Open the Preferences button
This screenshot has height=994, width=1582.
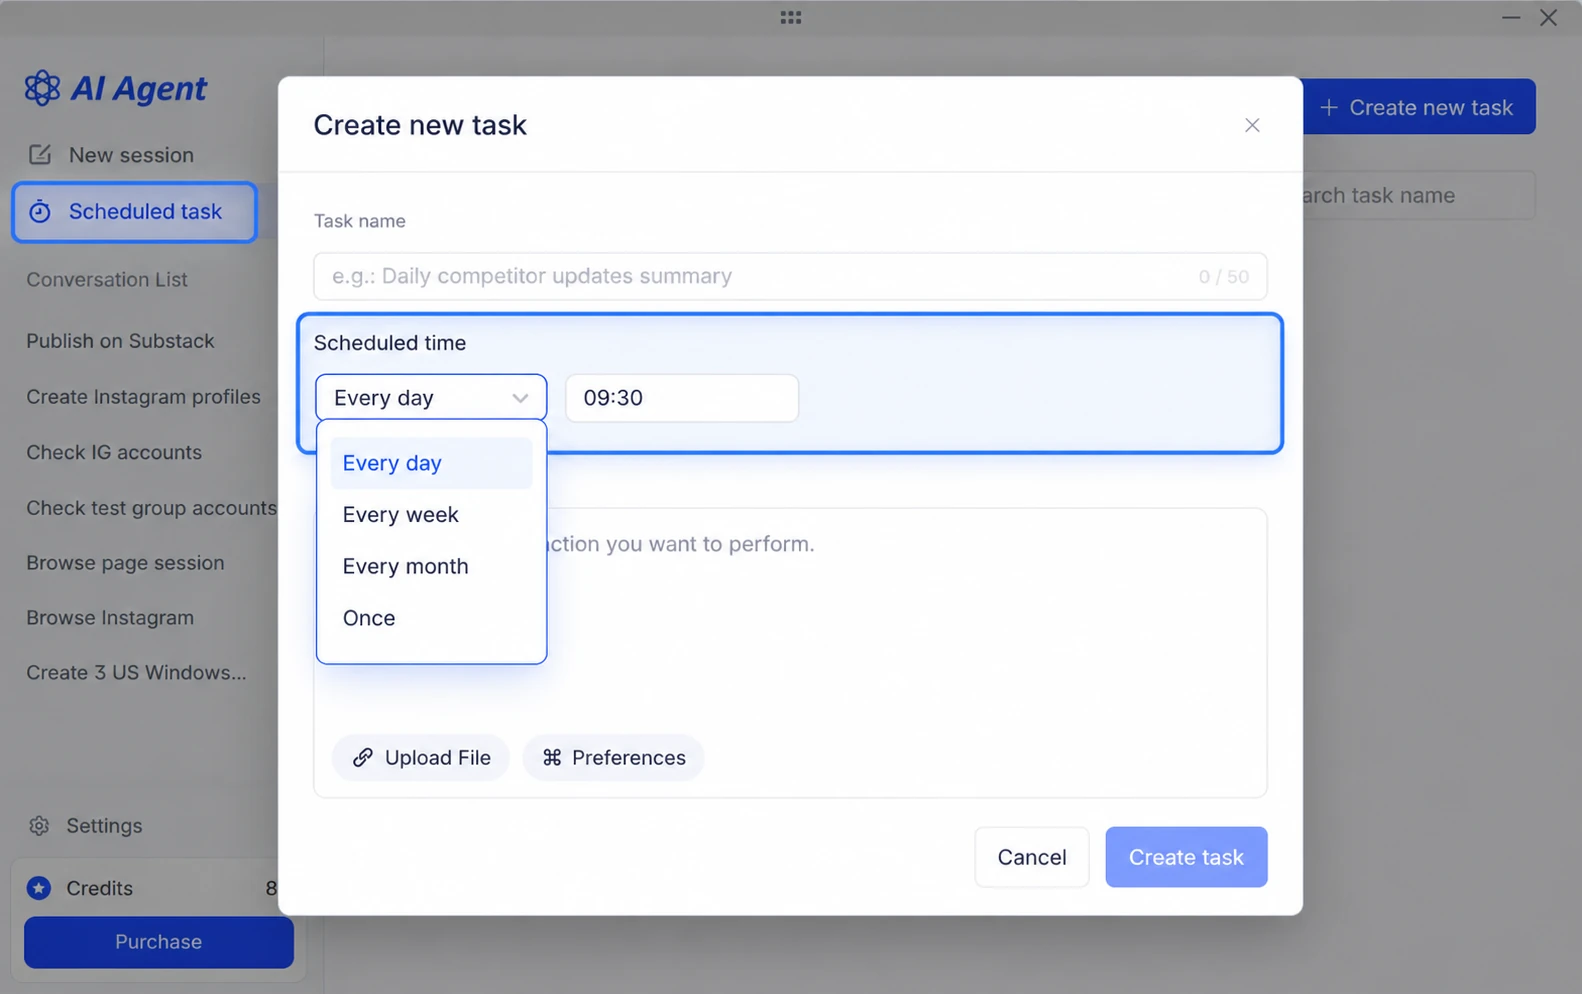coord(613,758)
